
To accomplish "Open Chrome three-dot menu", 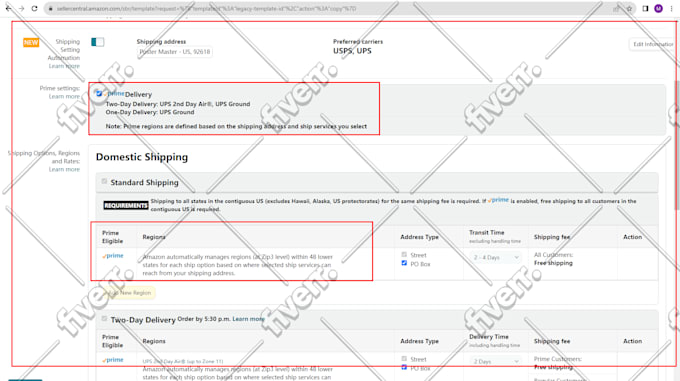I will (671, 9).
